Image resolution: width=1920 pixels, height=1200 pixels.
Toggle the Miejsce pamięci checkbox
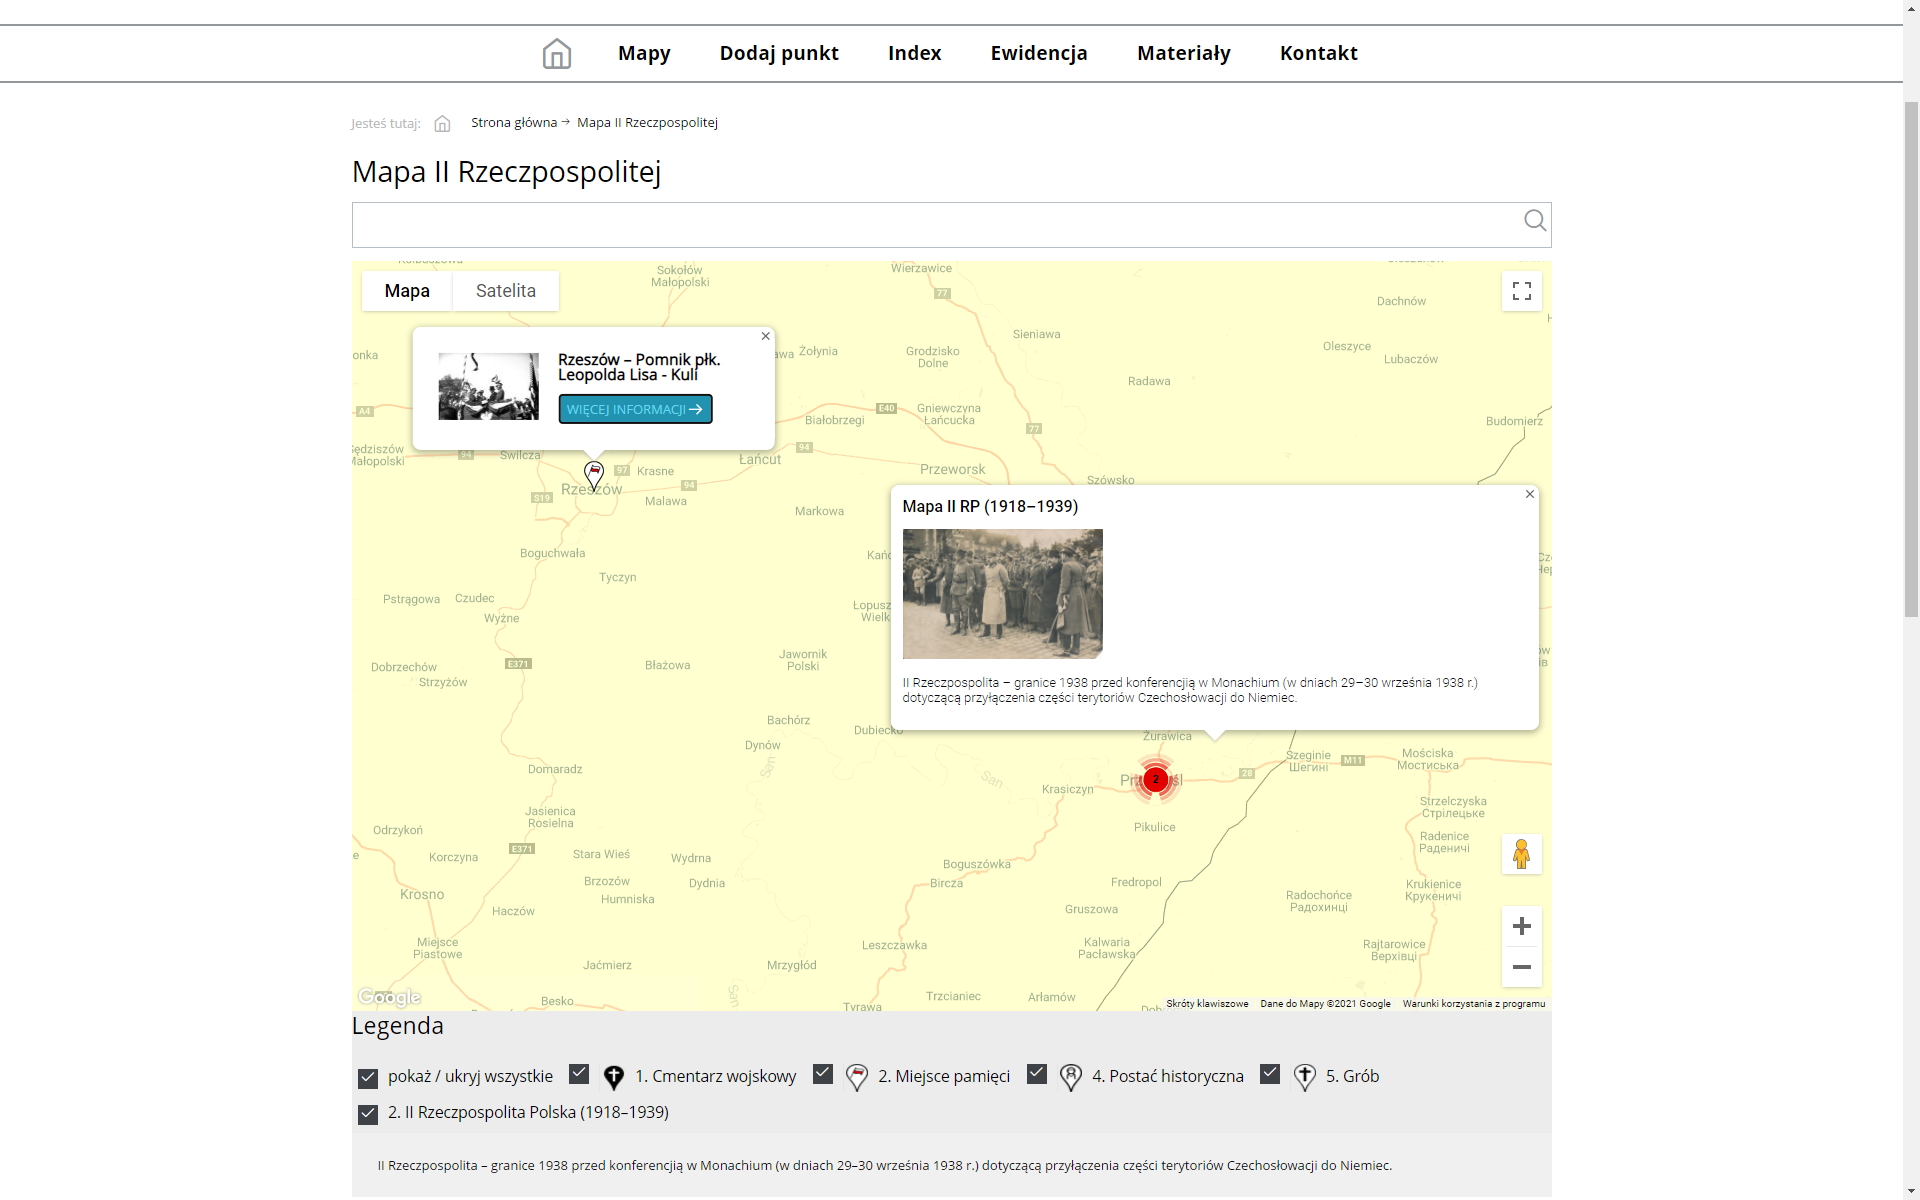point(823,1074)
